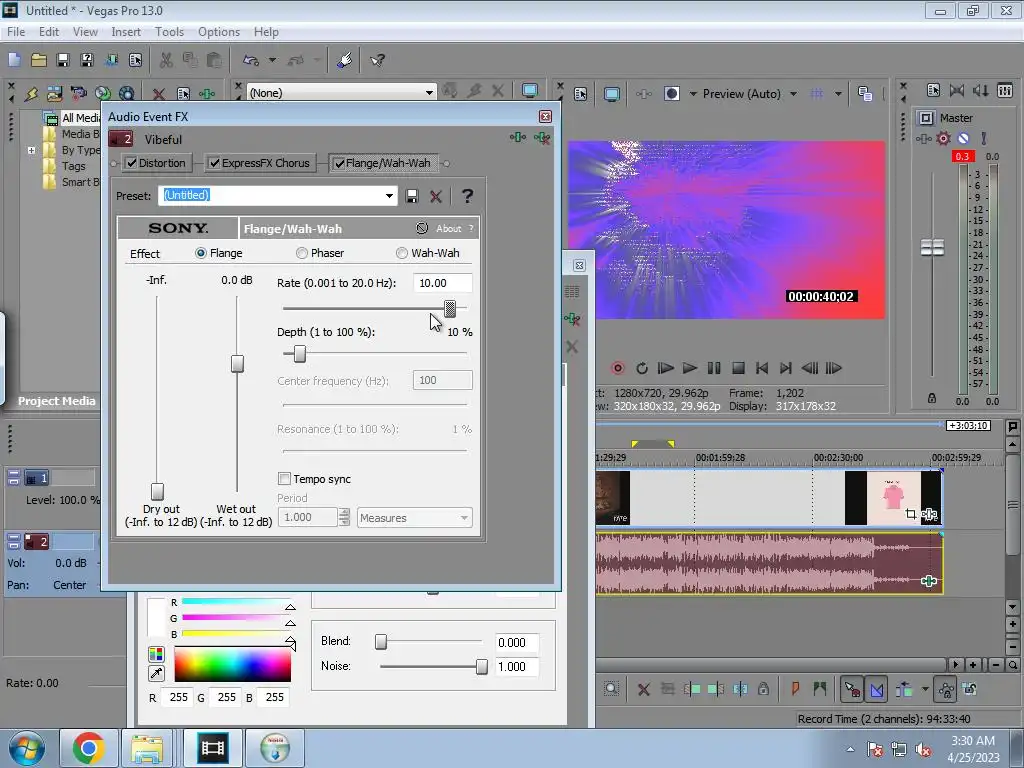
Task: Select the Phaser effect radio button
Action: pyautogui.click(x=302, y=253)
